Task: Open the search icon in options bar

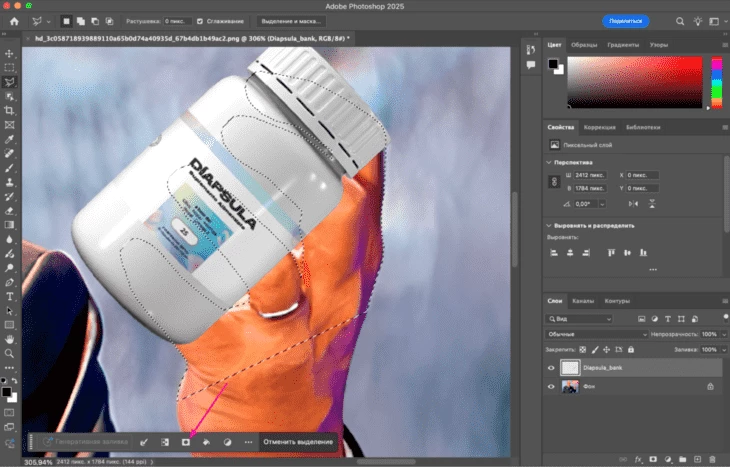Action: coord(680,21)
